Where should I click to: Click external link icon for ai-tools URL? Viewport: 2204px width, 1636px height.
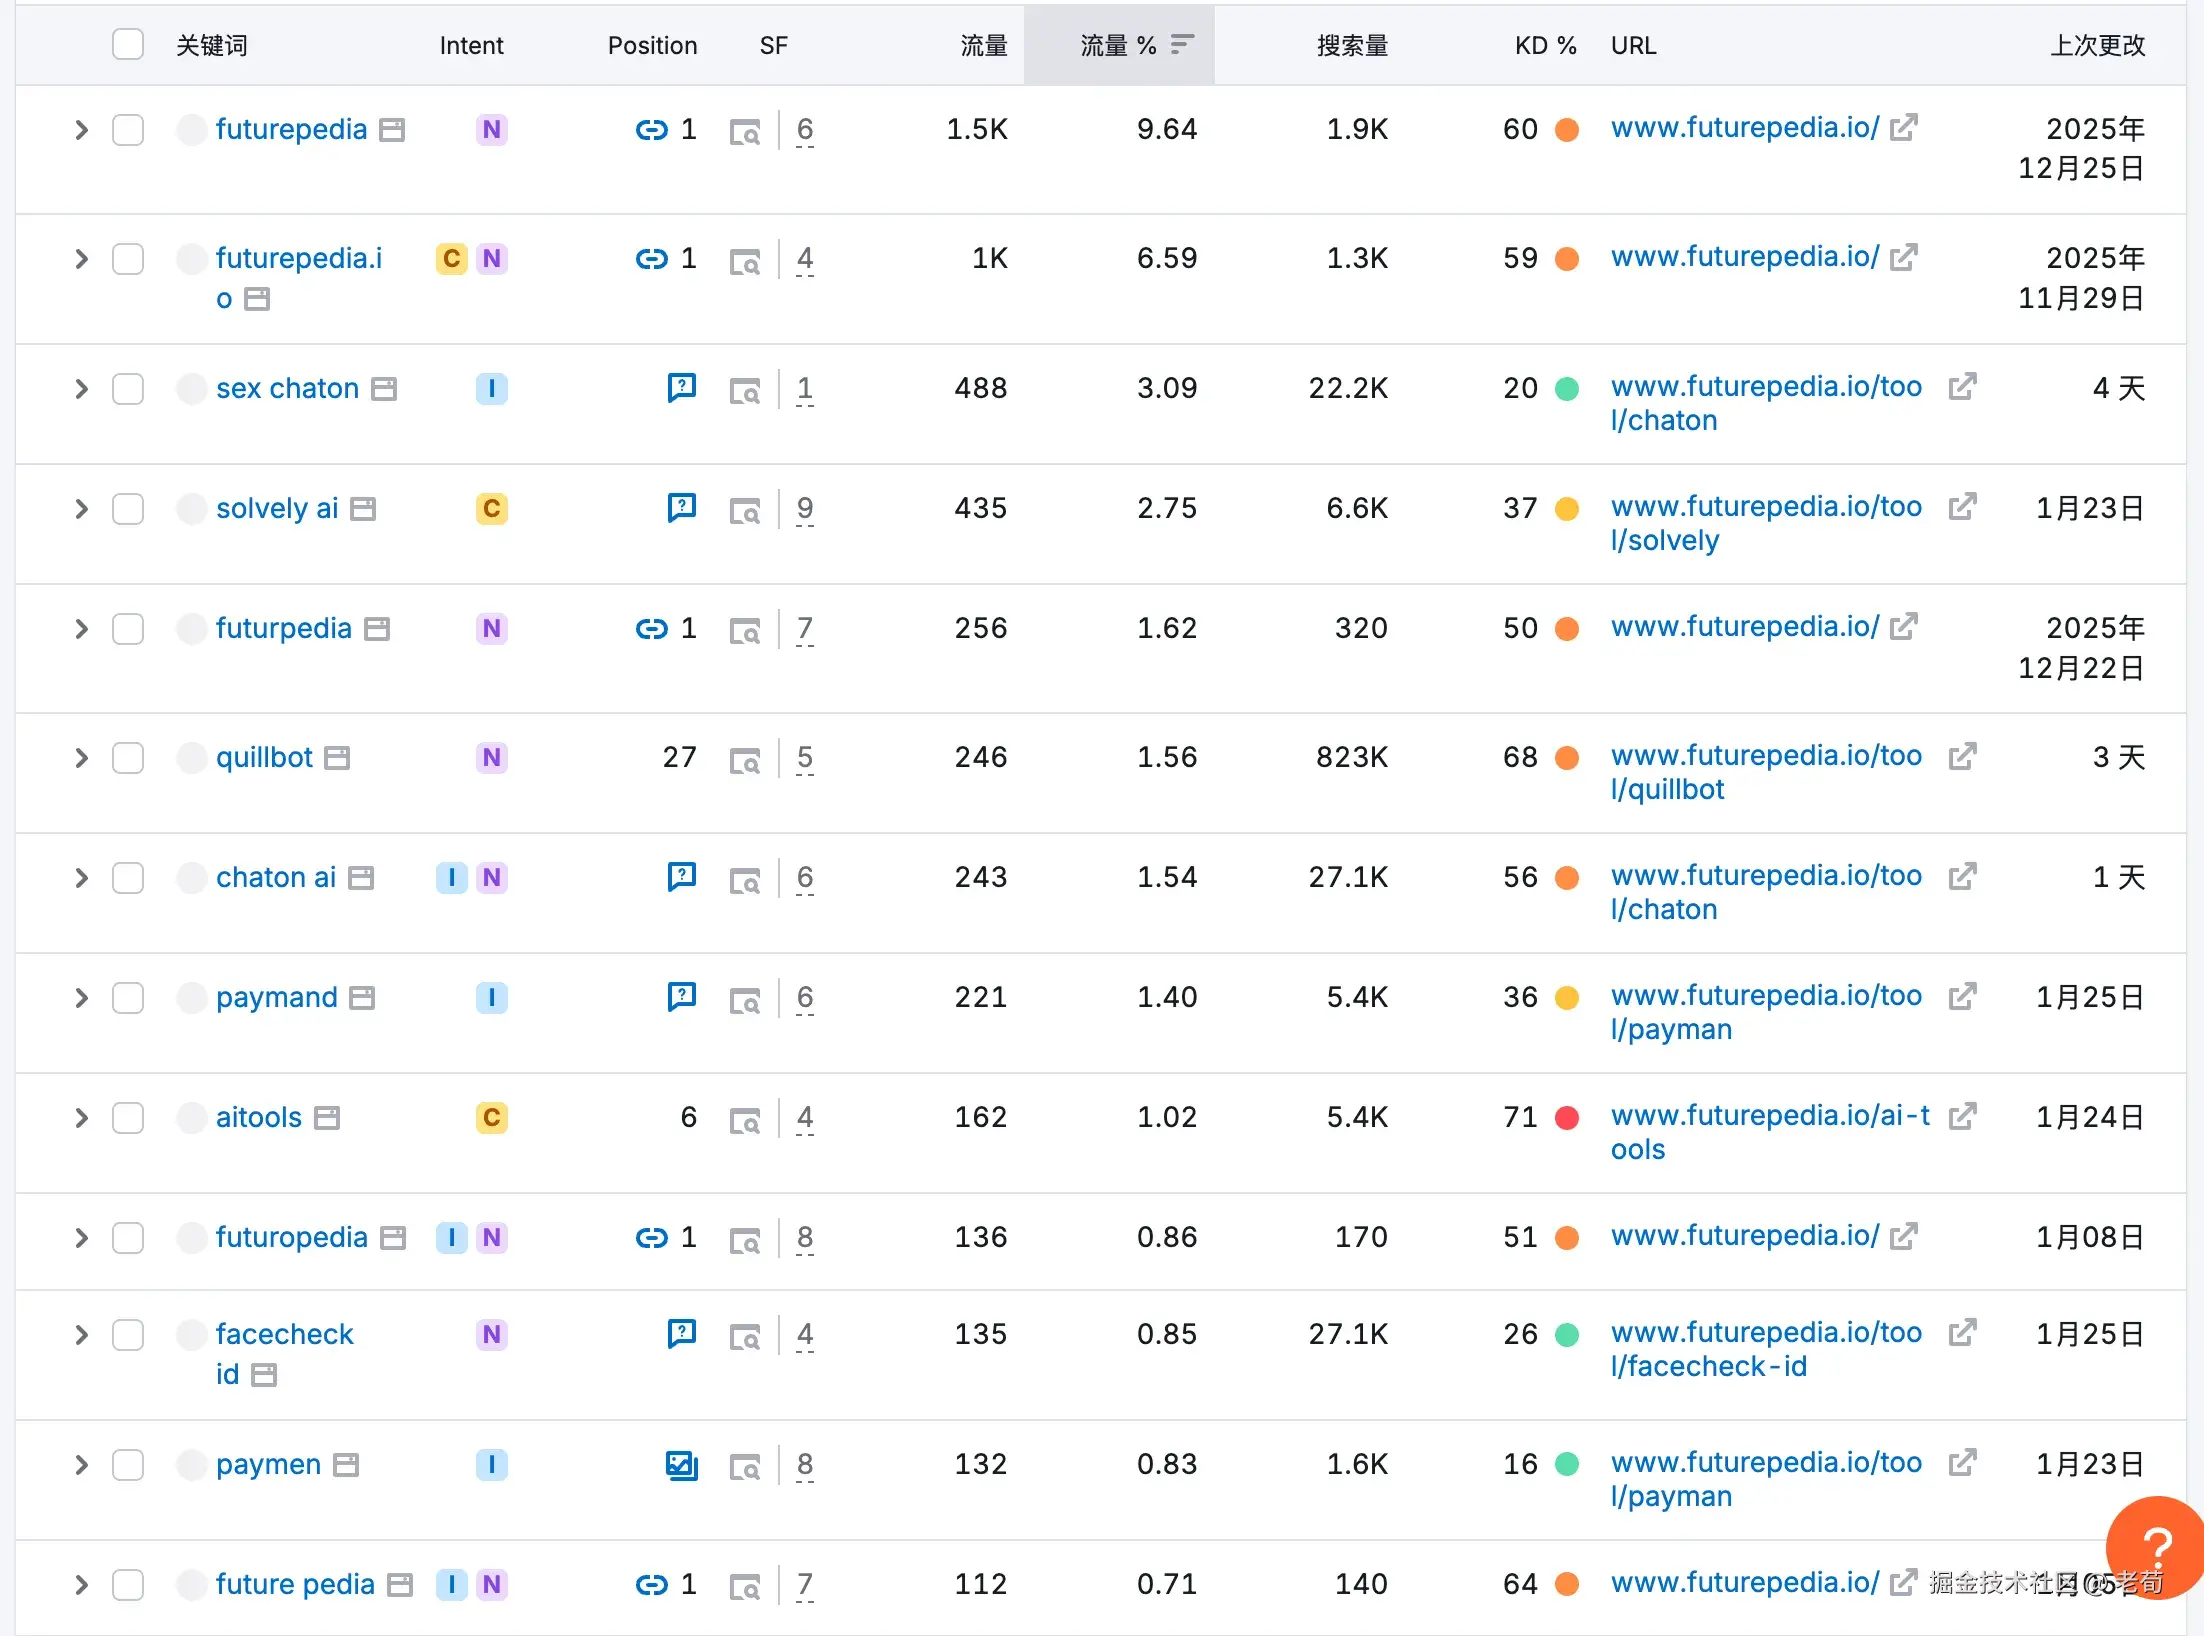[1962, 1116]
